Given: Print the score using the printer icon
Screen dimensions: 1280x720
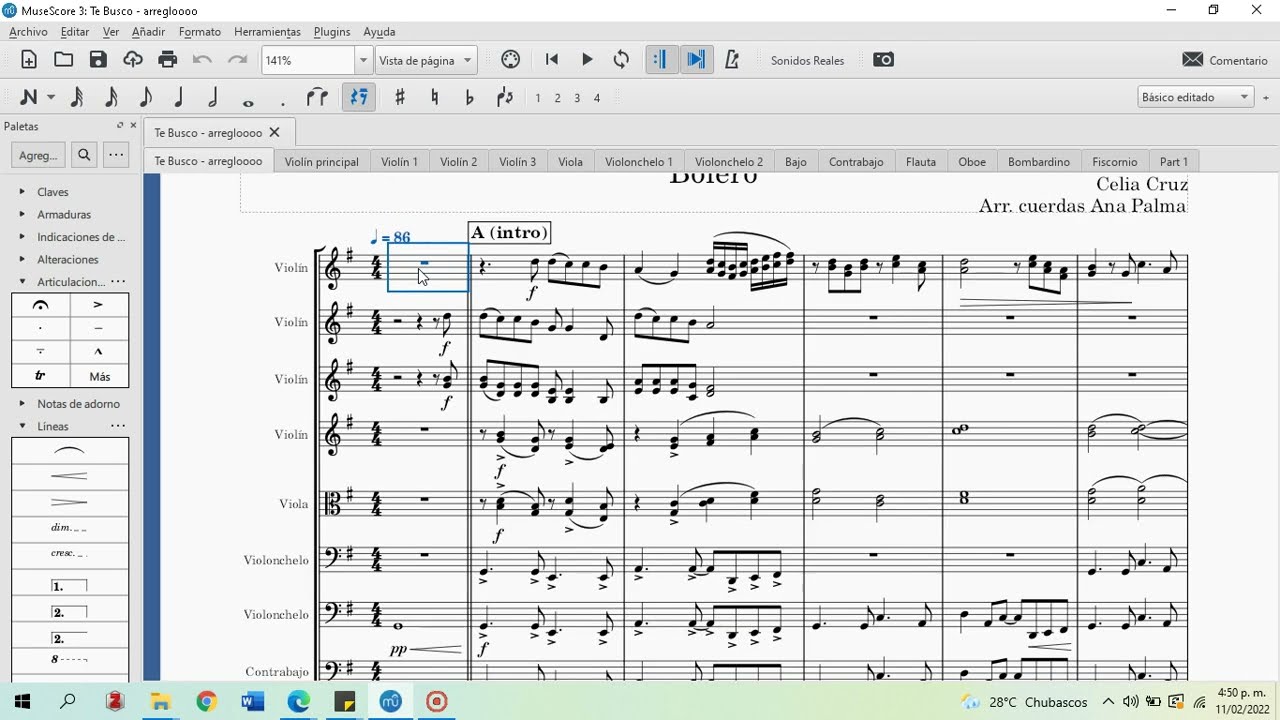Looking at the screenshot, I should 168,60.
